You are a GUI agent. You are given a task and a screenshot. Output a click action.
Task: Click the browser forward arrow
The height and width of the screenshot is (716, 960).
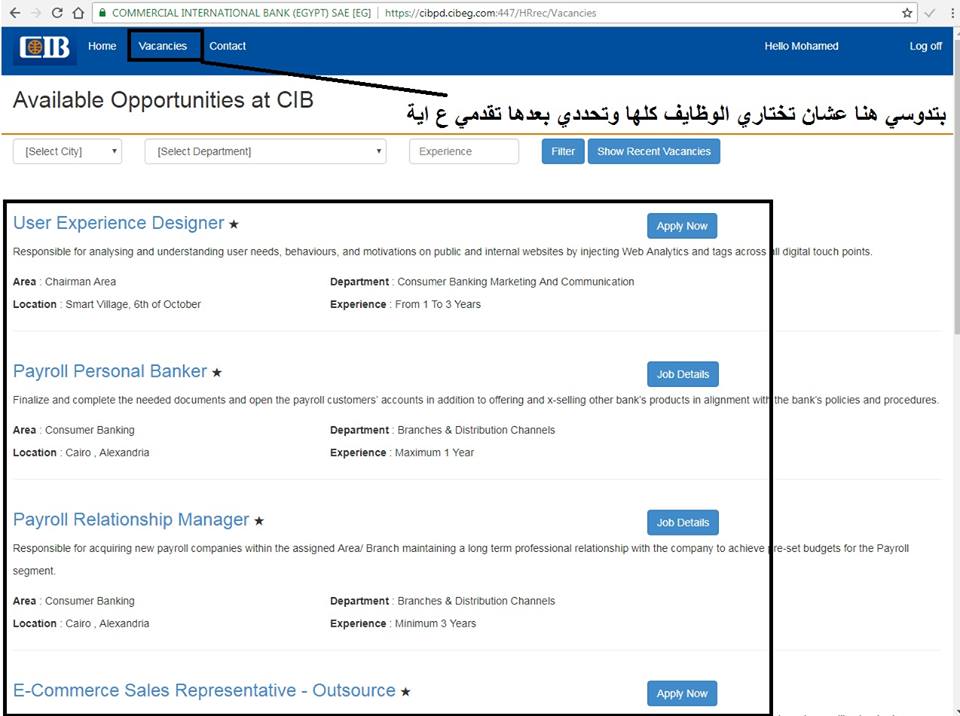(x=36, y=13)
